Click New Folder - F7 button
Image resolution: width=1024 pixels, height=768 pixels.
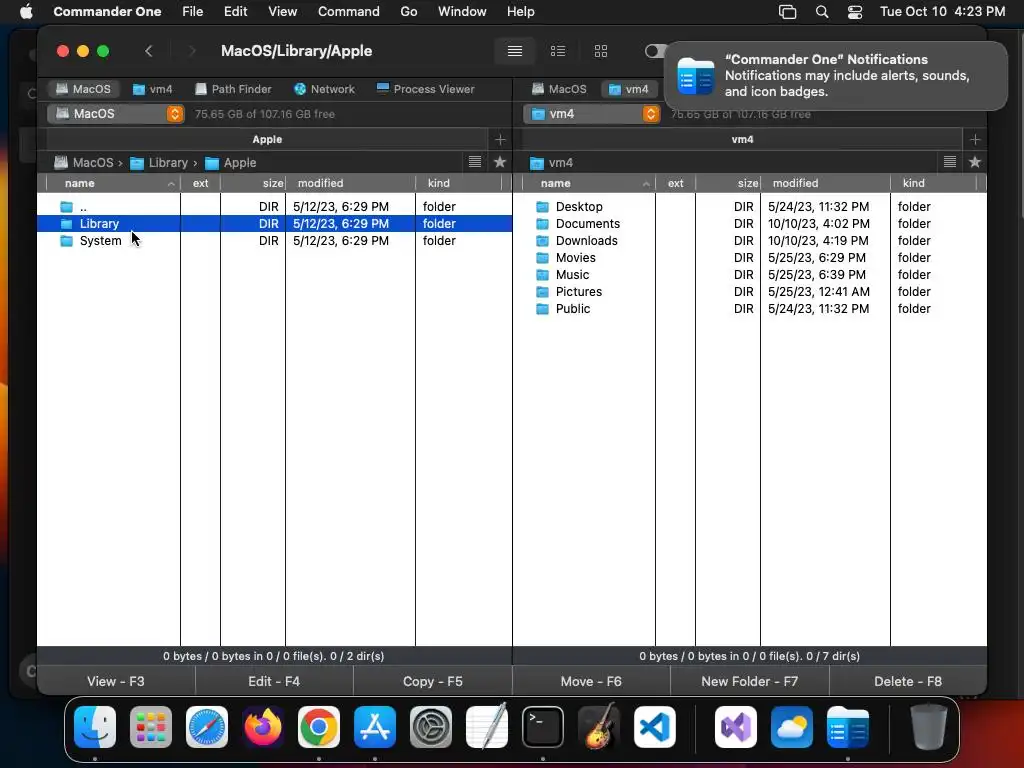pyautogui.click(x=750, y=681)
